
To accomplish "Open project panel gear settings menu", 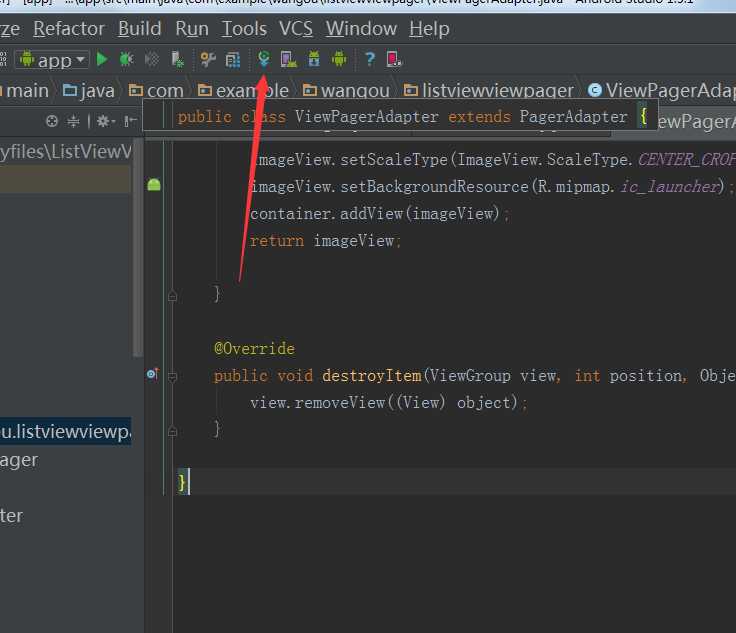I will [105, 122].
